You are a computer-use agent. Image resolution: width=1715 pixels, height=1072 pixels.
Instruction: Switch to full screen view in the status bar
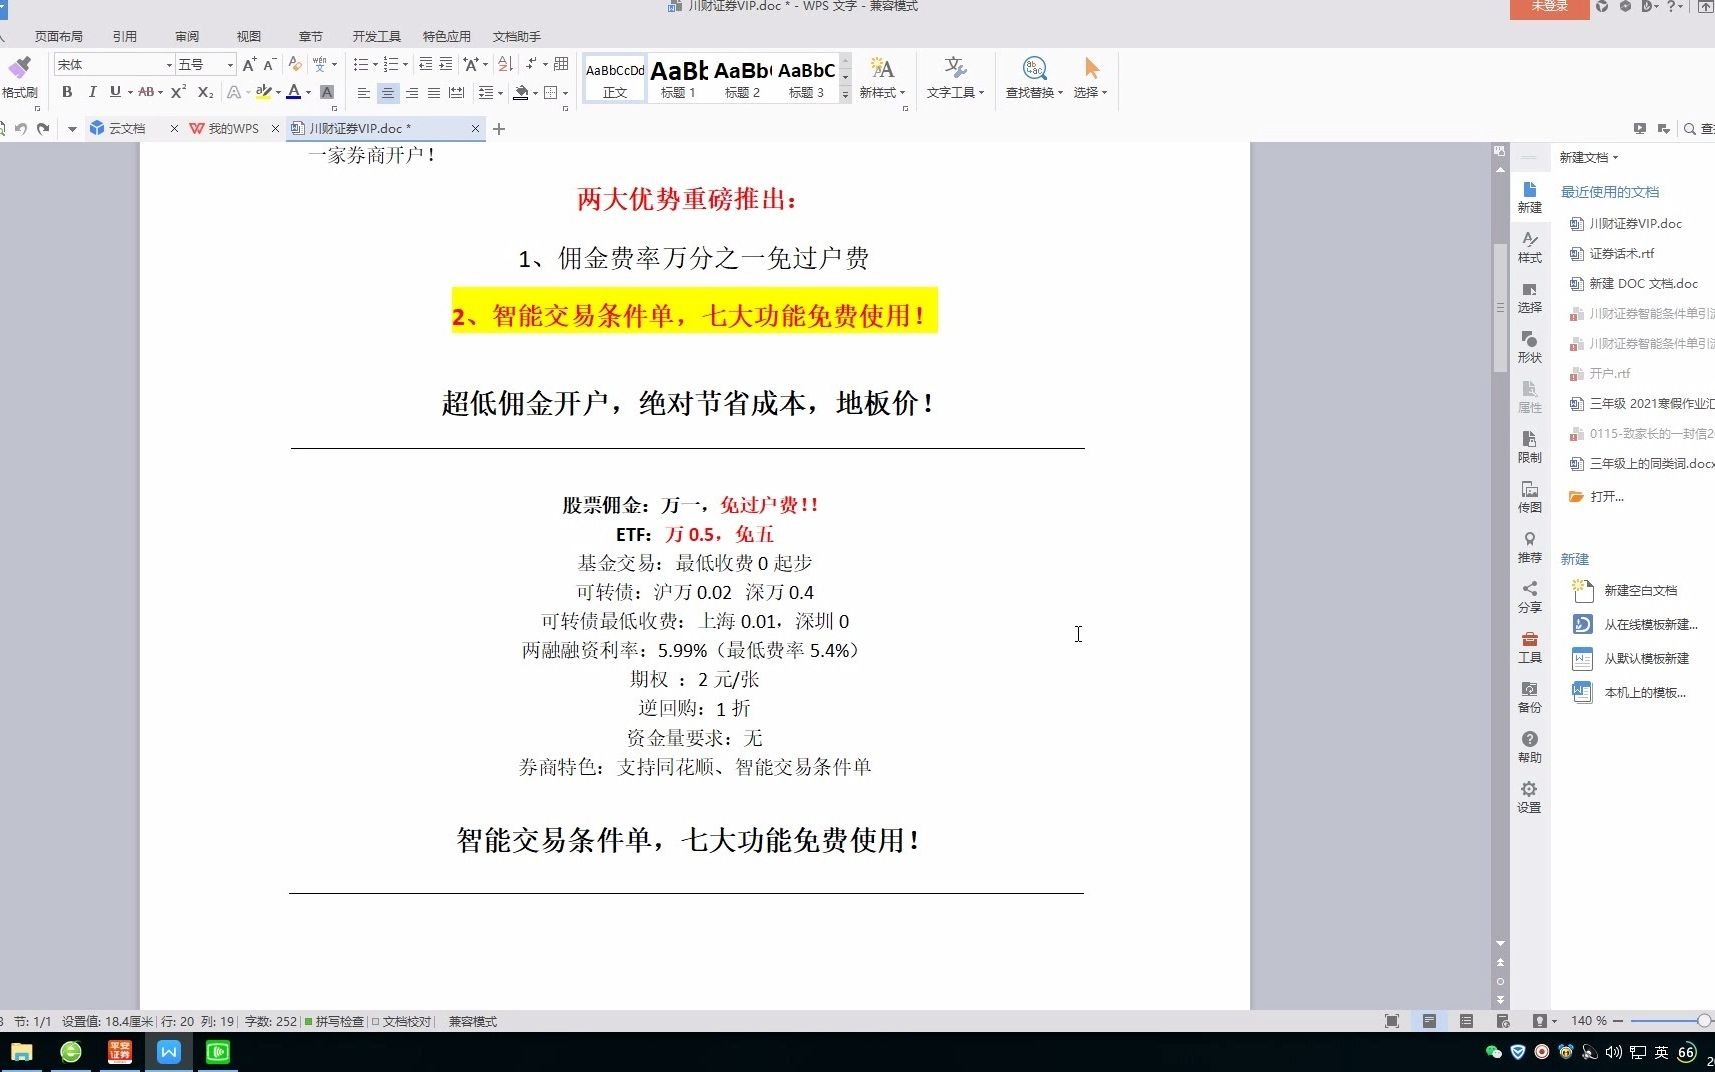coord(1392,1021)
